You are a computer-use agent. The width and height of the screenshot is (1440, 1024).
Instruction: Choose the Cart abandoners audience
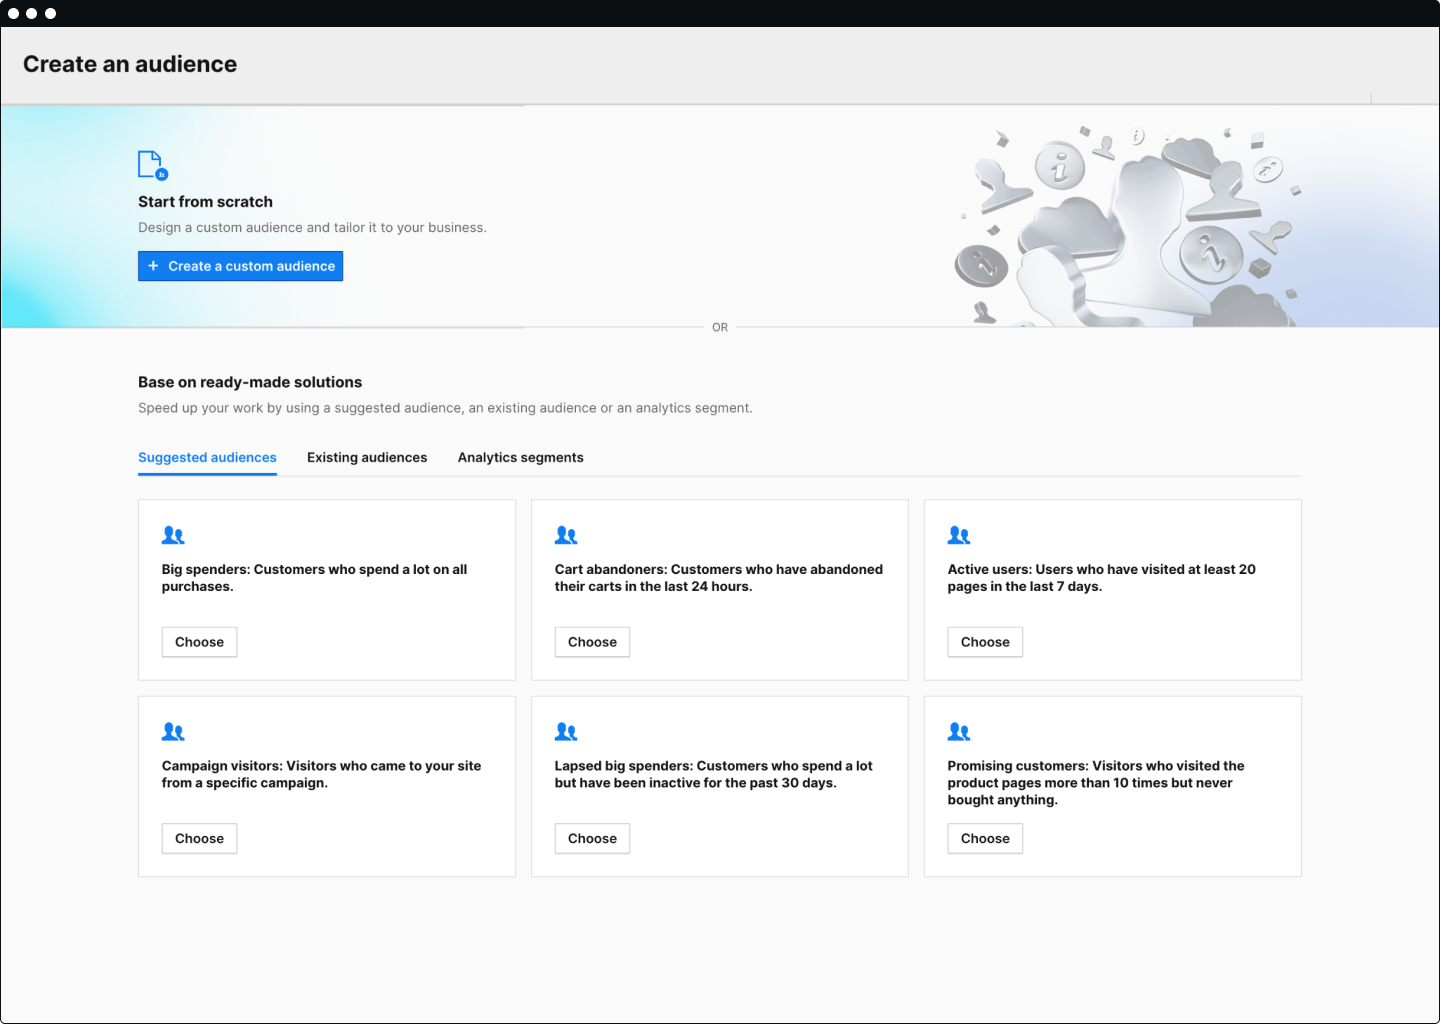592,642
